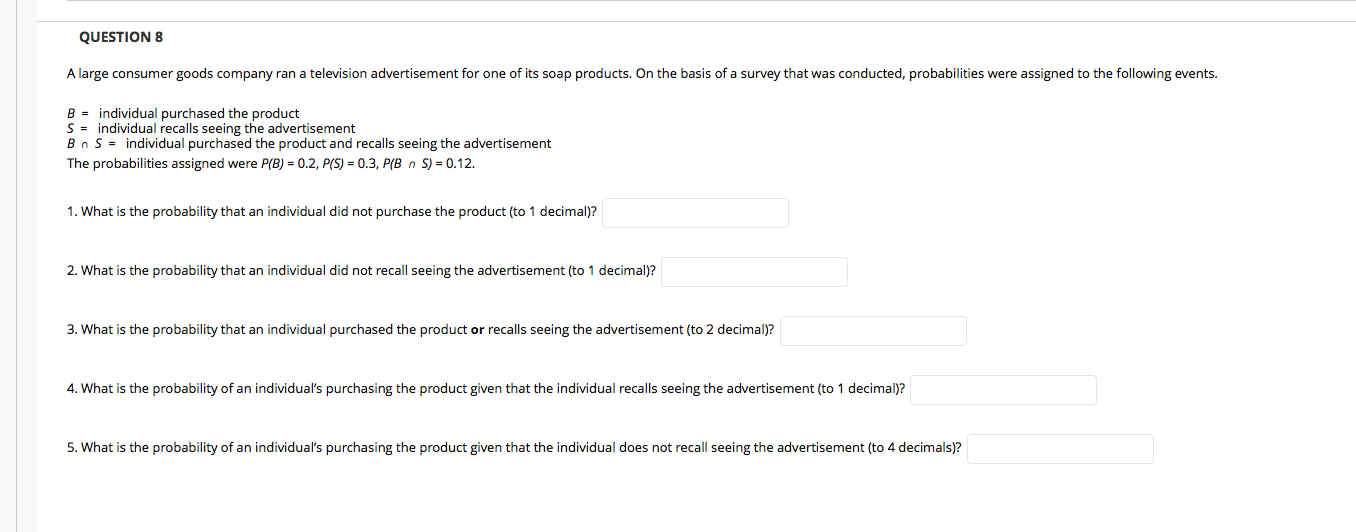Image resolution: width=1356 pixels, height=532 pixels.
Task: Click the intro paragraph about soap advertisement
Action: [x=642, y=74]
